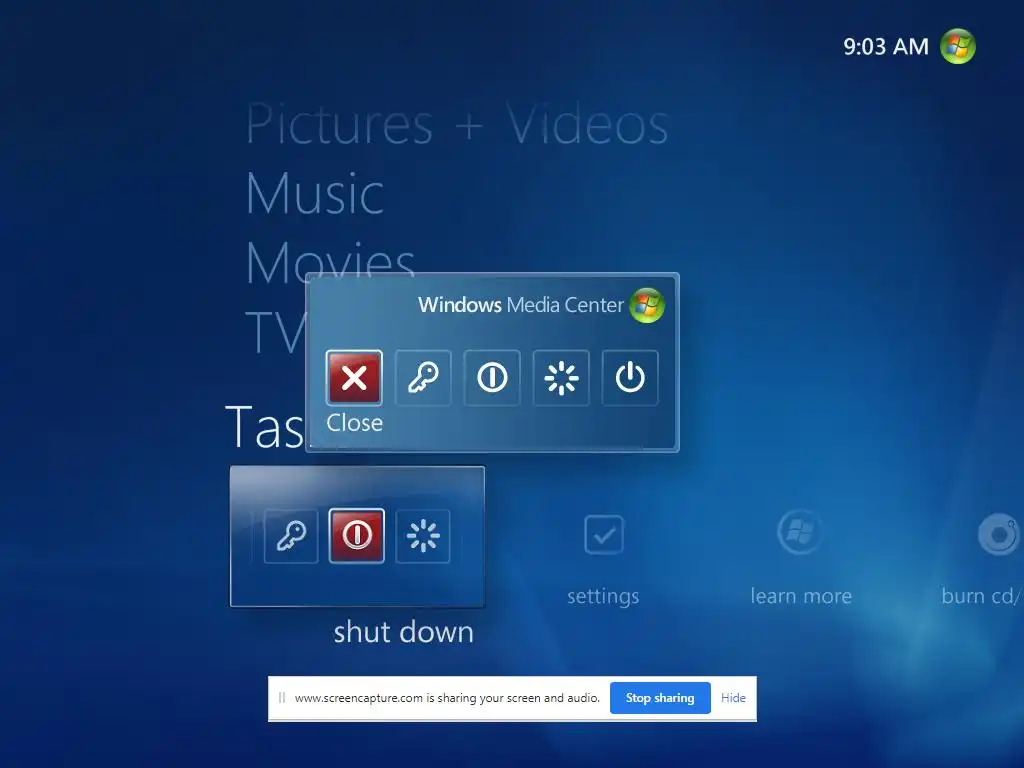Screen dimensions: 1024x768
Task: Open the learn more Windows icon
Action: click(799, 532)
